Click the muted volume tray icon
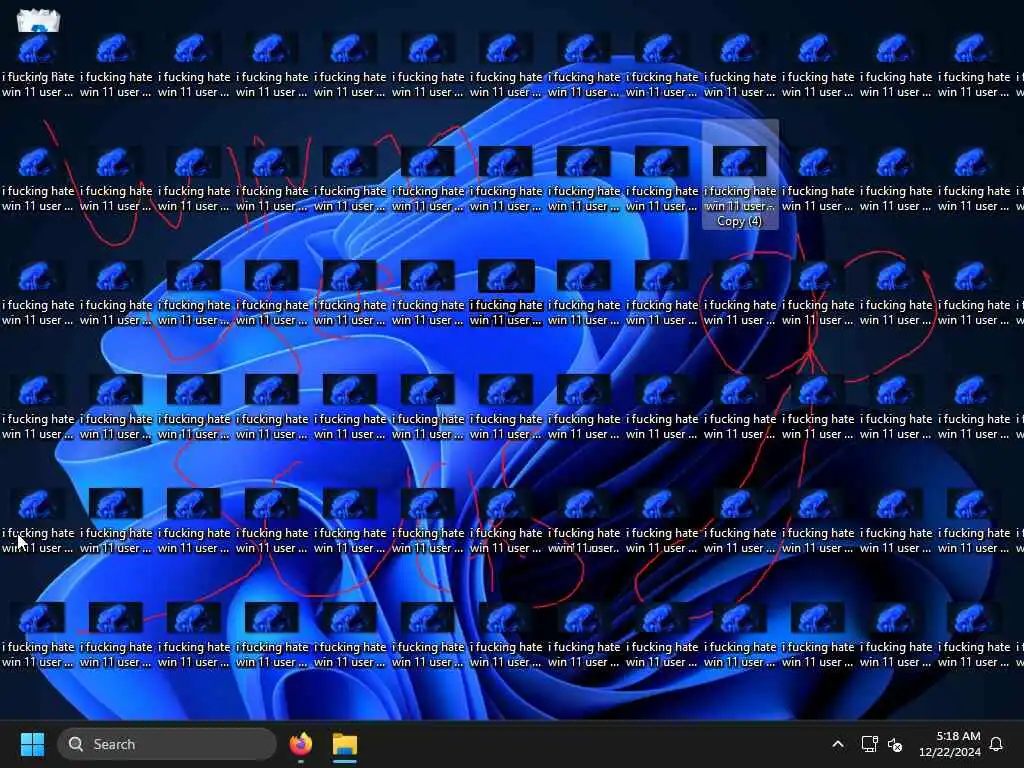 [x=895, y=744]
